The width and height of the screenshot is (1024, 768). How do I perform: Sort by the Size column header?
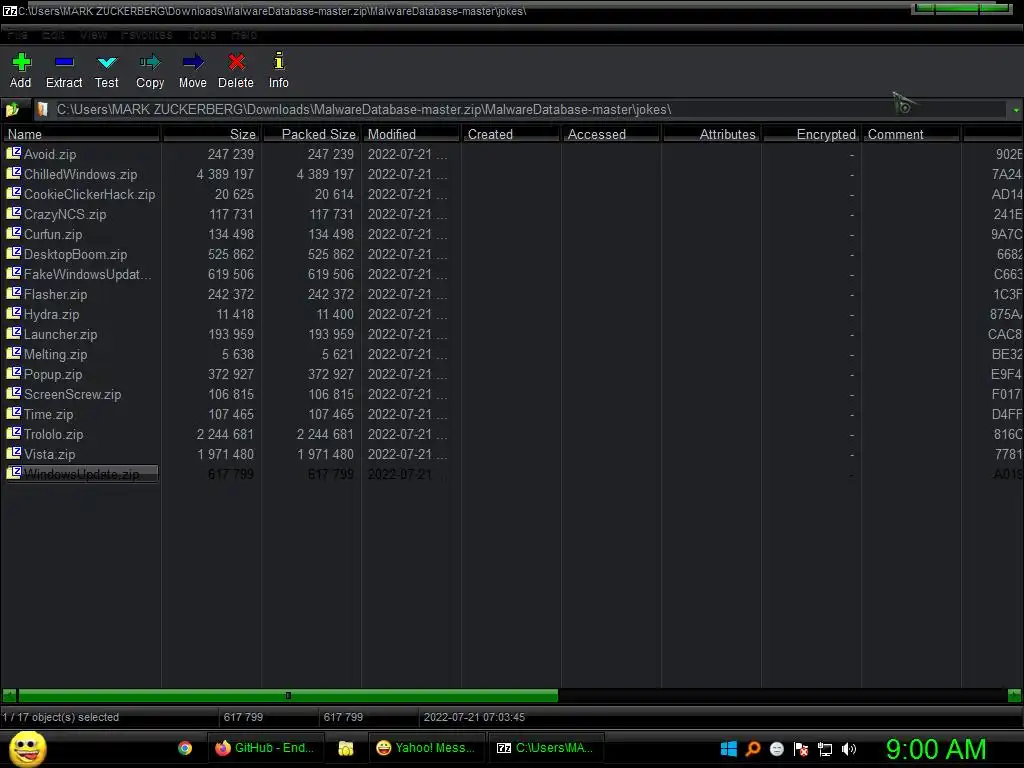212,134
